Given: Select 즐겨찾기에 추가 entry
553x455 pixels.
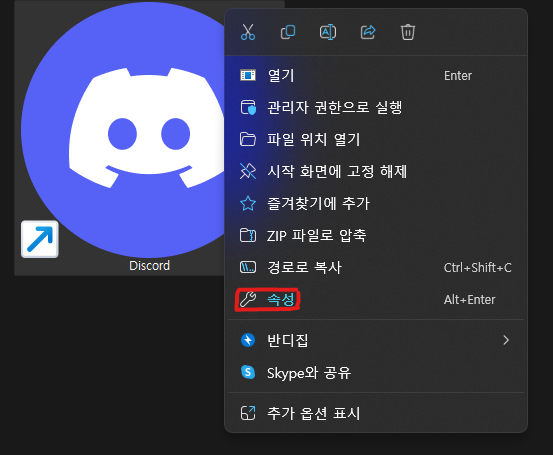Looking at the screenshot, I should 376,204.
